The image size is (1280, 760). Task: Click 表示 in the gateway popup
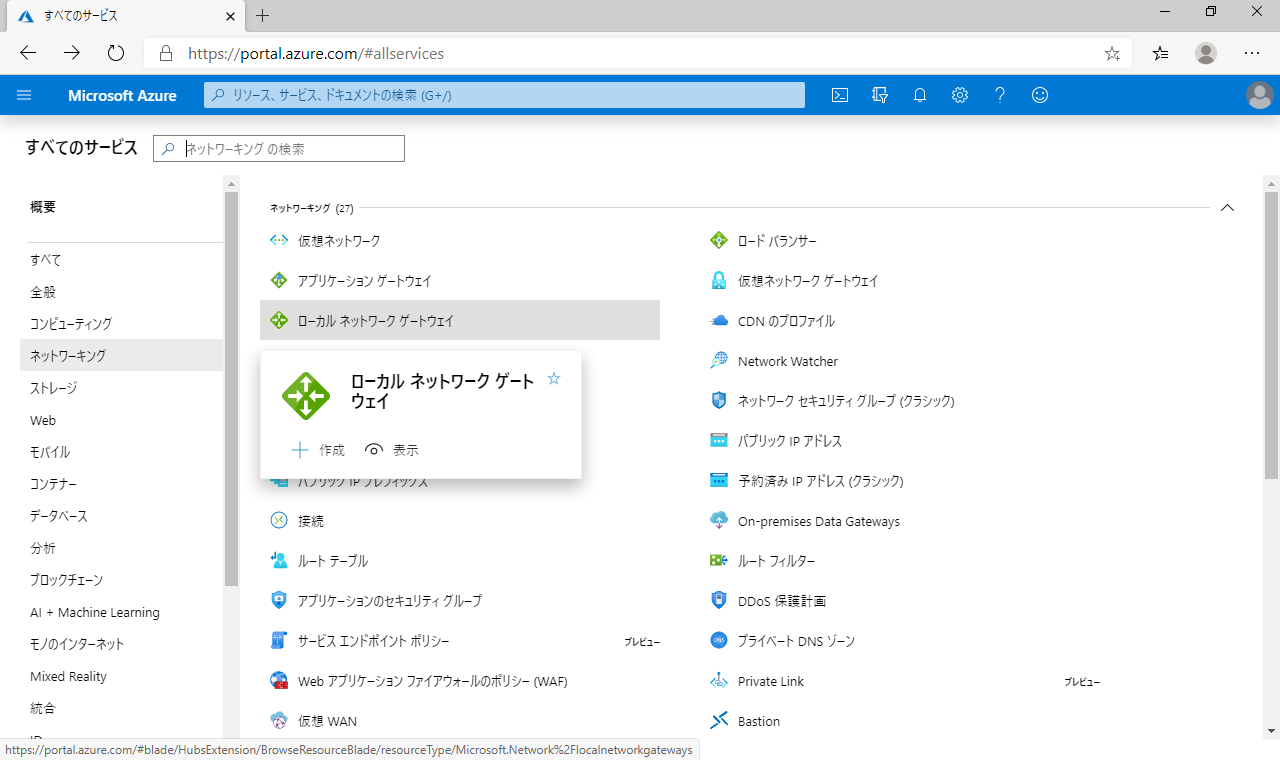pyautogui.click(x=392, y=450)
